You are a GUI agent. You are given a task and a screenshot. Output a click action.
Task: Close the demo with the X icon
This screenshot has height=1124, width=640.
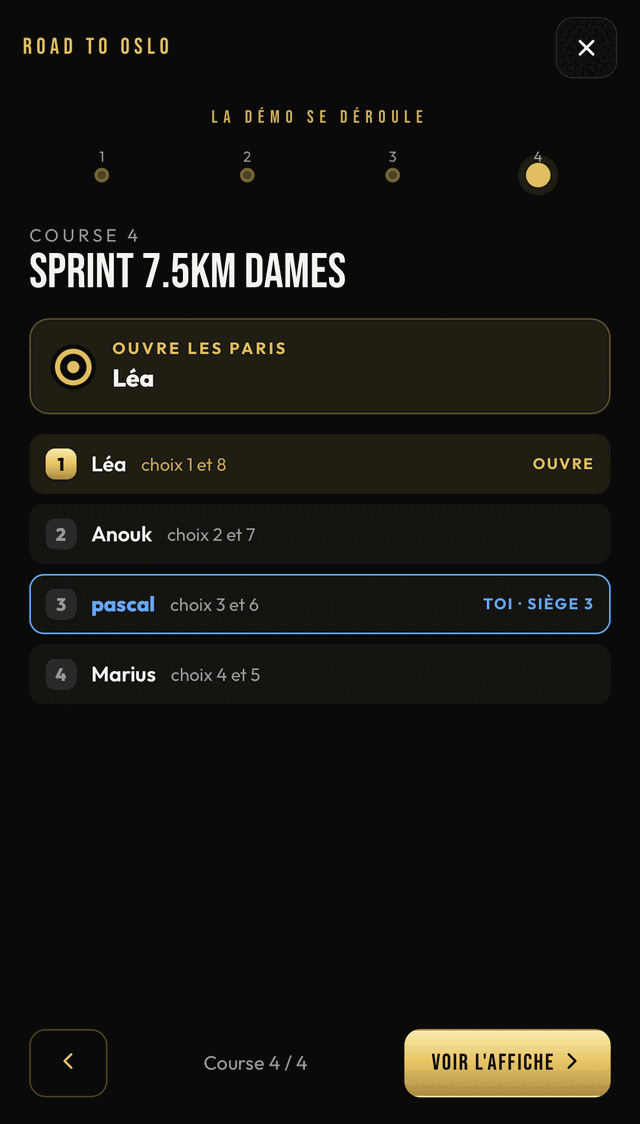click(x=586, y=48)
